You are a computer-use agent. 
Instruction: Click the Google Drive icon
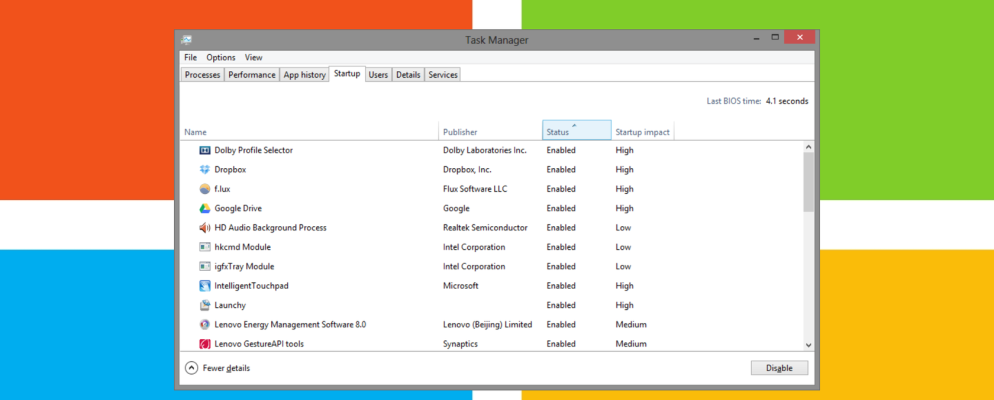tap(204, 208)
